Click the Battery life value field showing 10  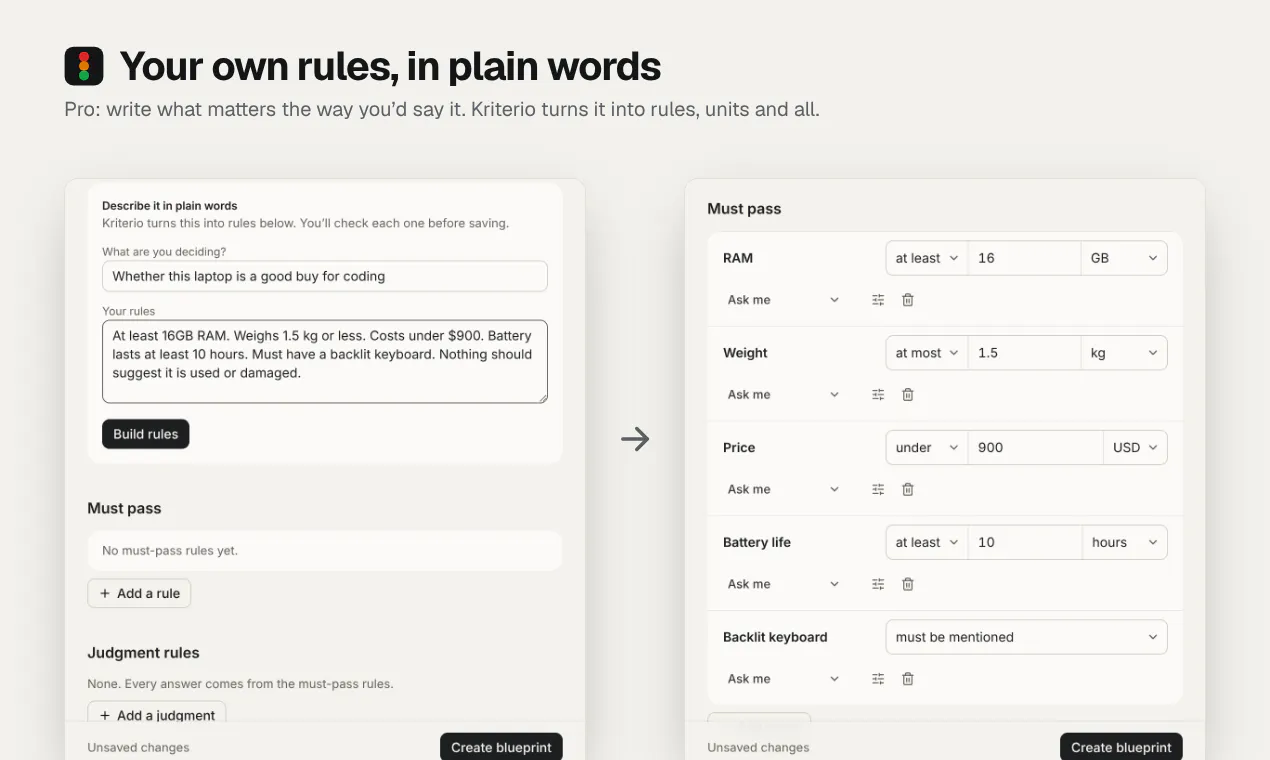1024,542
